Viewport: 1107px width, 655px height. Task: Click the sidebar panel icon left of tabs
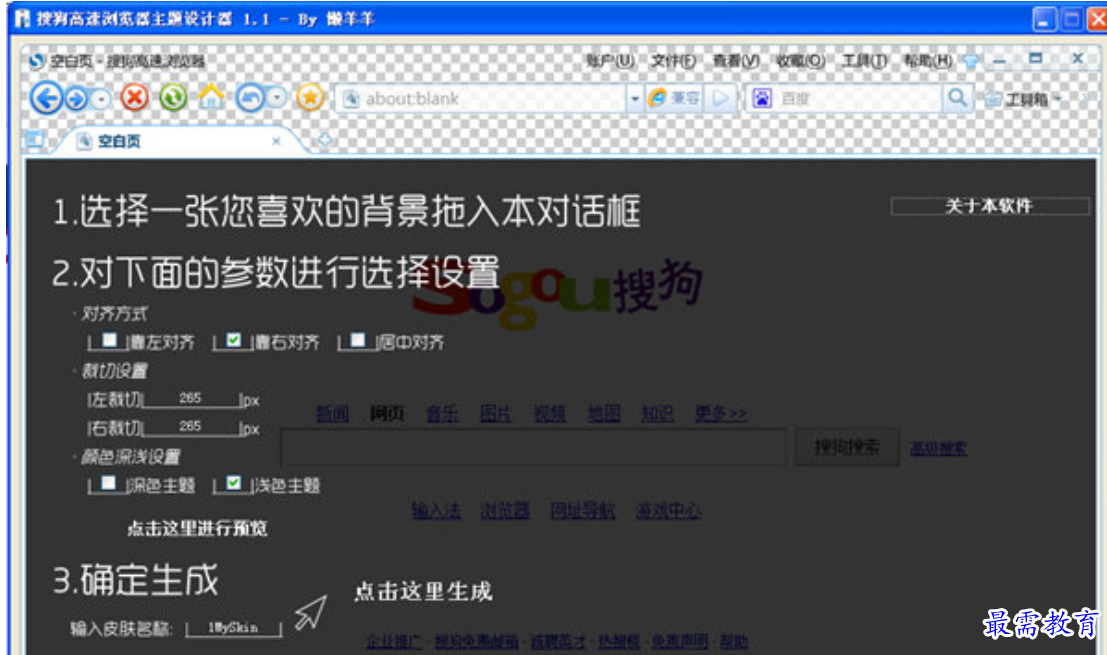34,140
